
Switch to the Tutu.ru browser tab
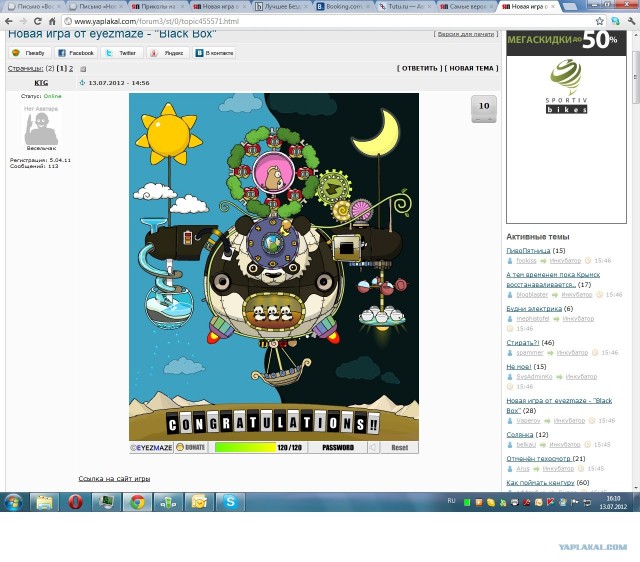[405, 6]
